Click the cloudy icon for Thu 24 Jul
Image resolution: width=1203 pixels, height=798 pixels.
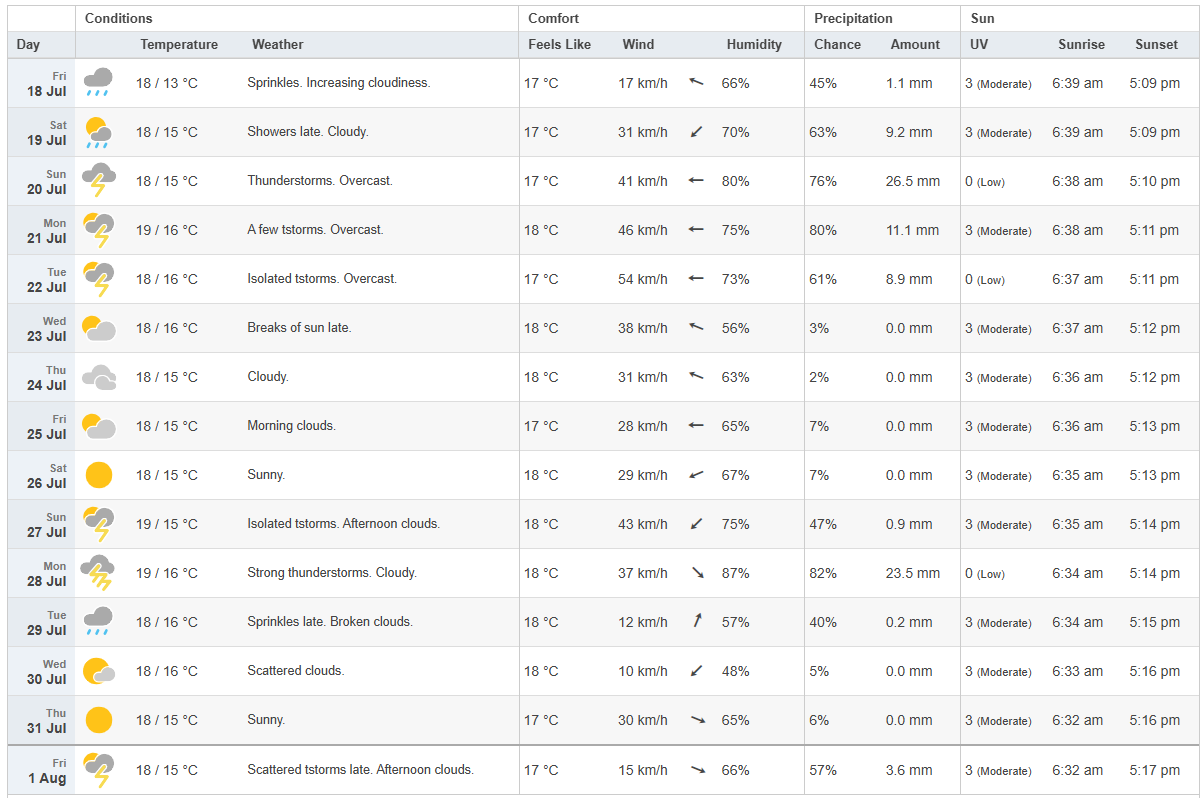coord(98,377)
